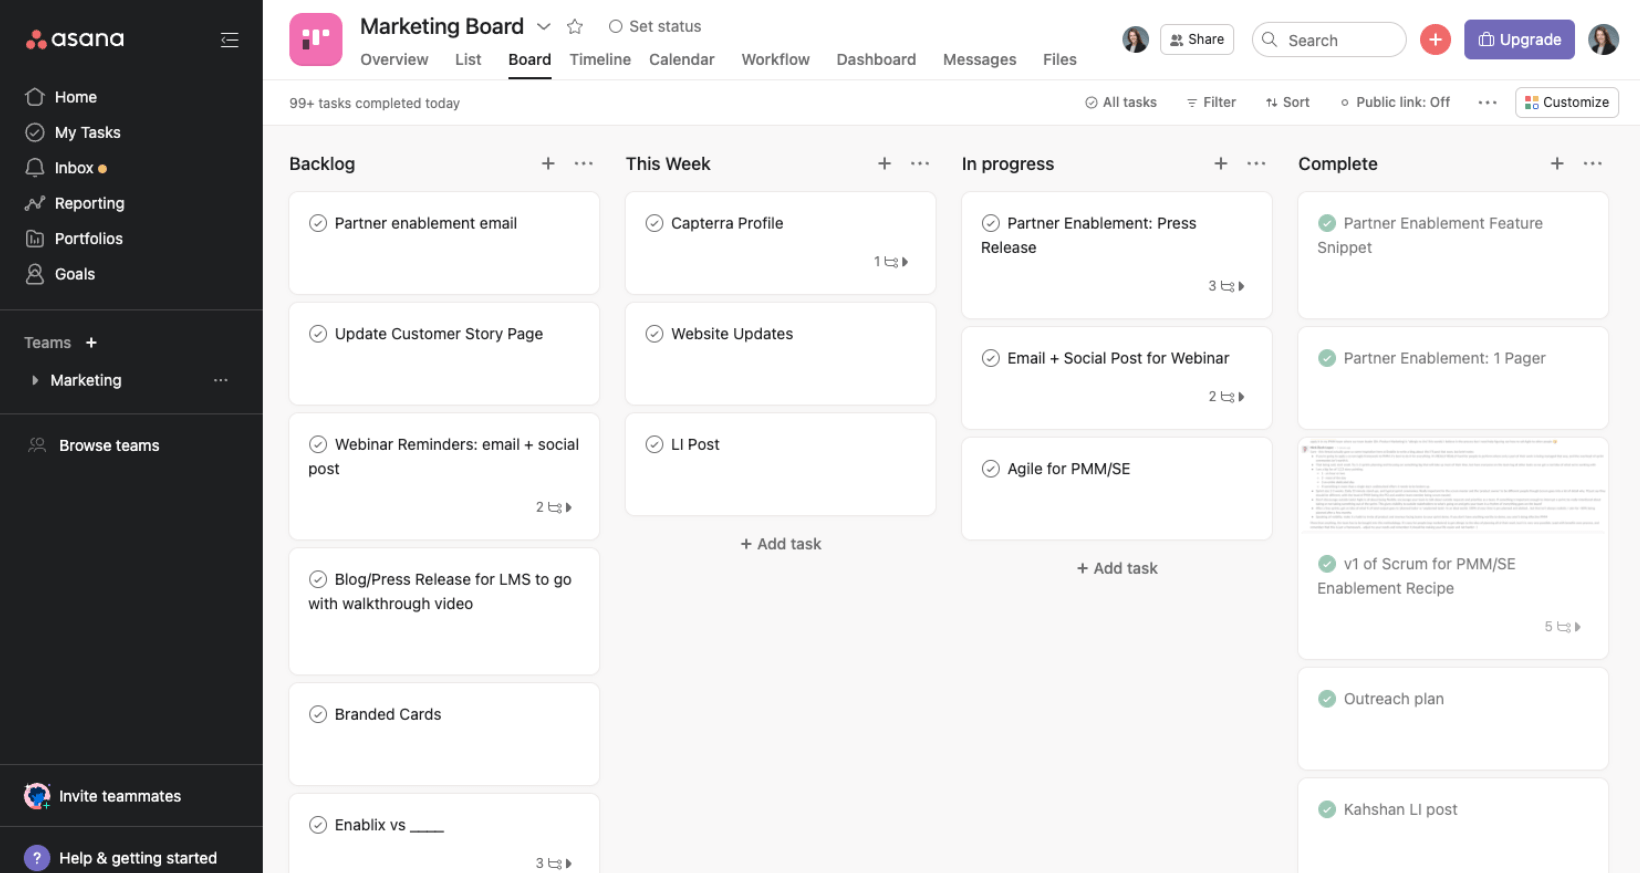
Task: Mark Partner enablement email as complete
Action: pos(318,223)
